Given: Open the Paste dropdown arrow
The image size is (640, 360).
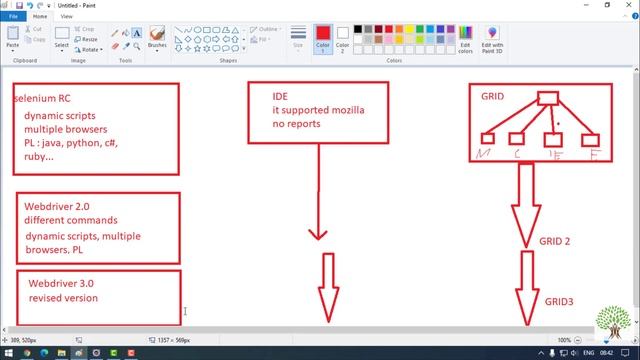Looking at the screenshot, I should click(x=13, y=51).
